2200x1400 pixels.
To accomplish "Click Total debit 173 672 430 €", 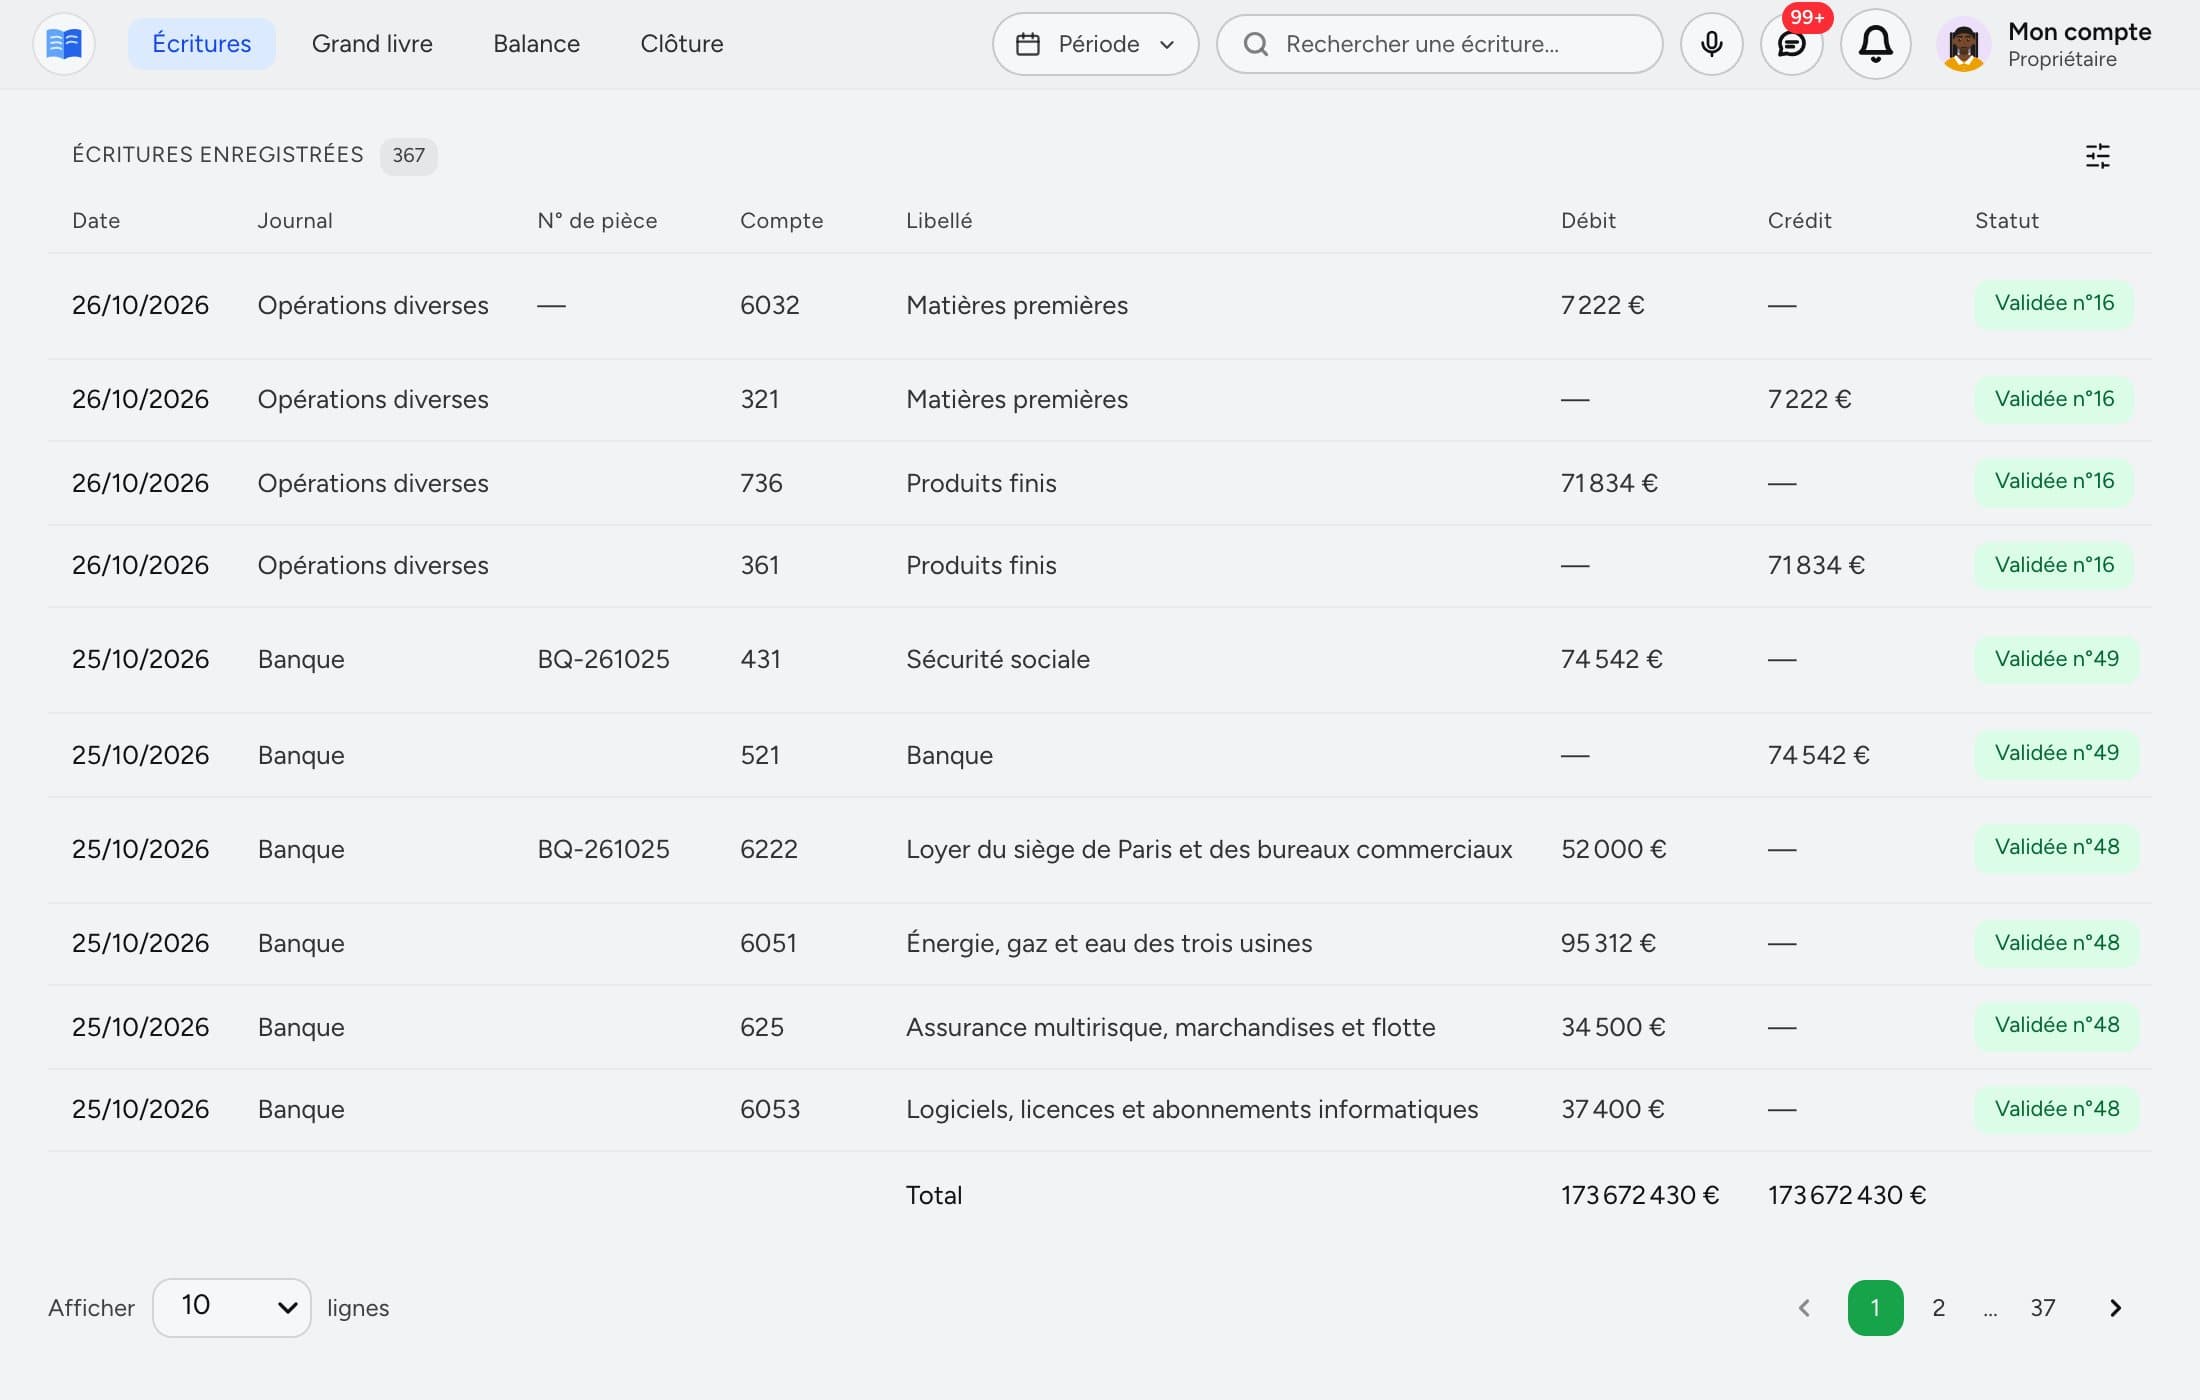I will 1640,1196.
